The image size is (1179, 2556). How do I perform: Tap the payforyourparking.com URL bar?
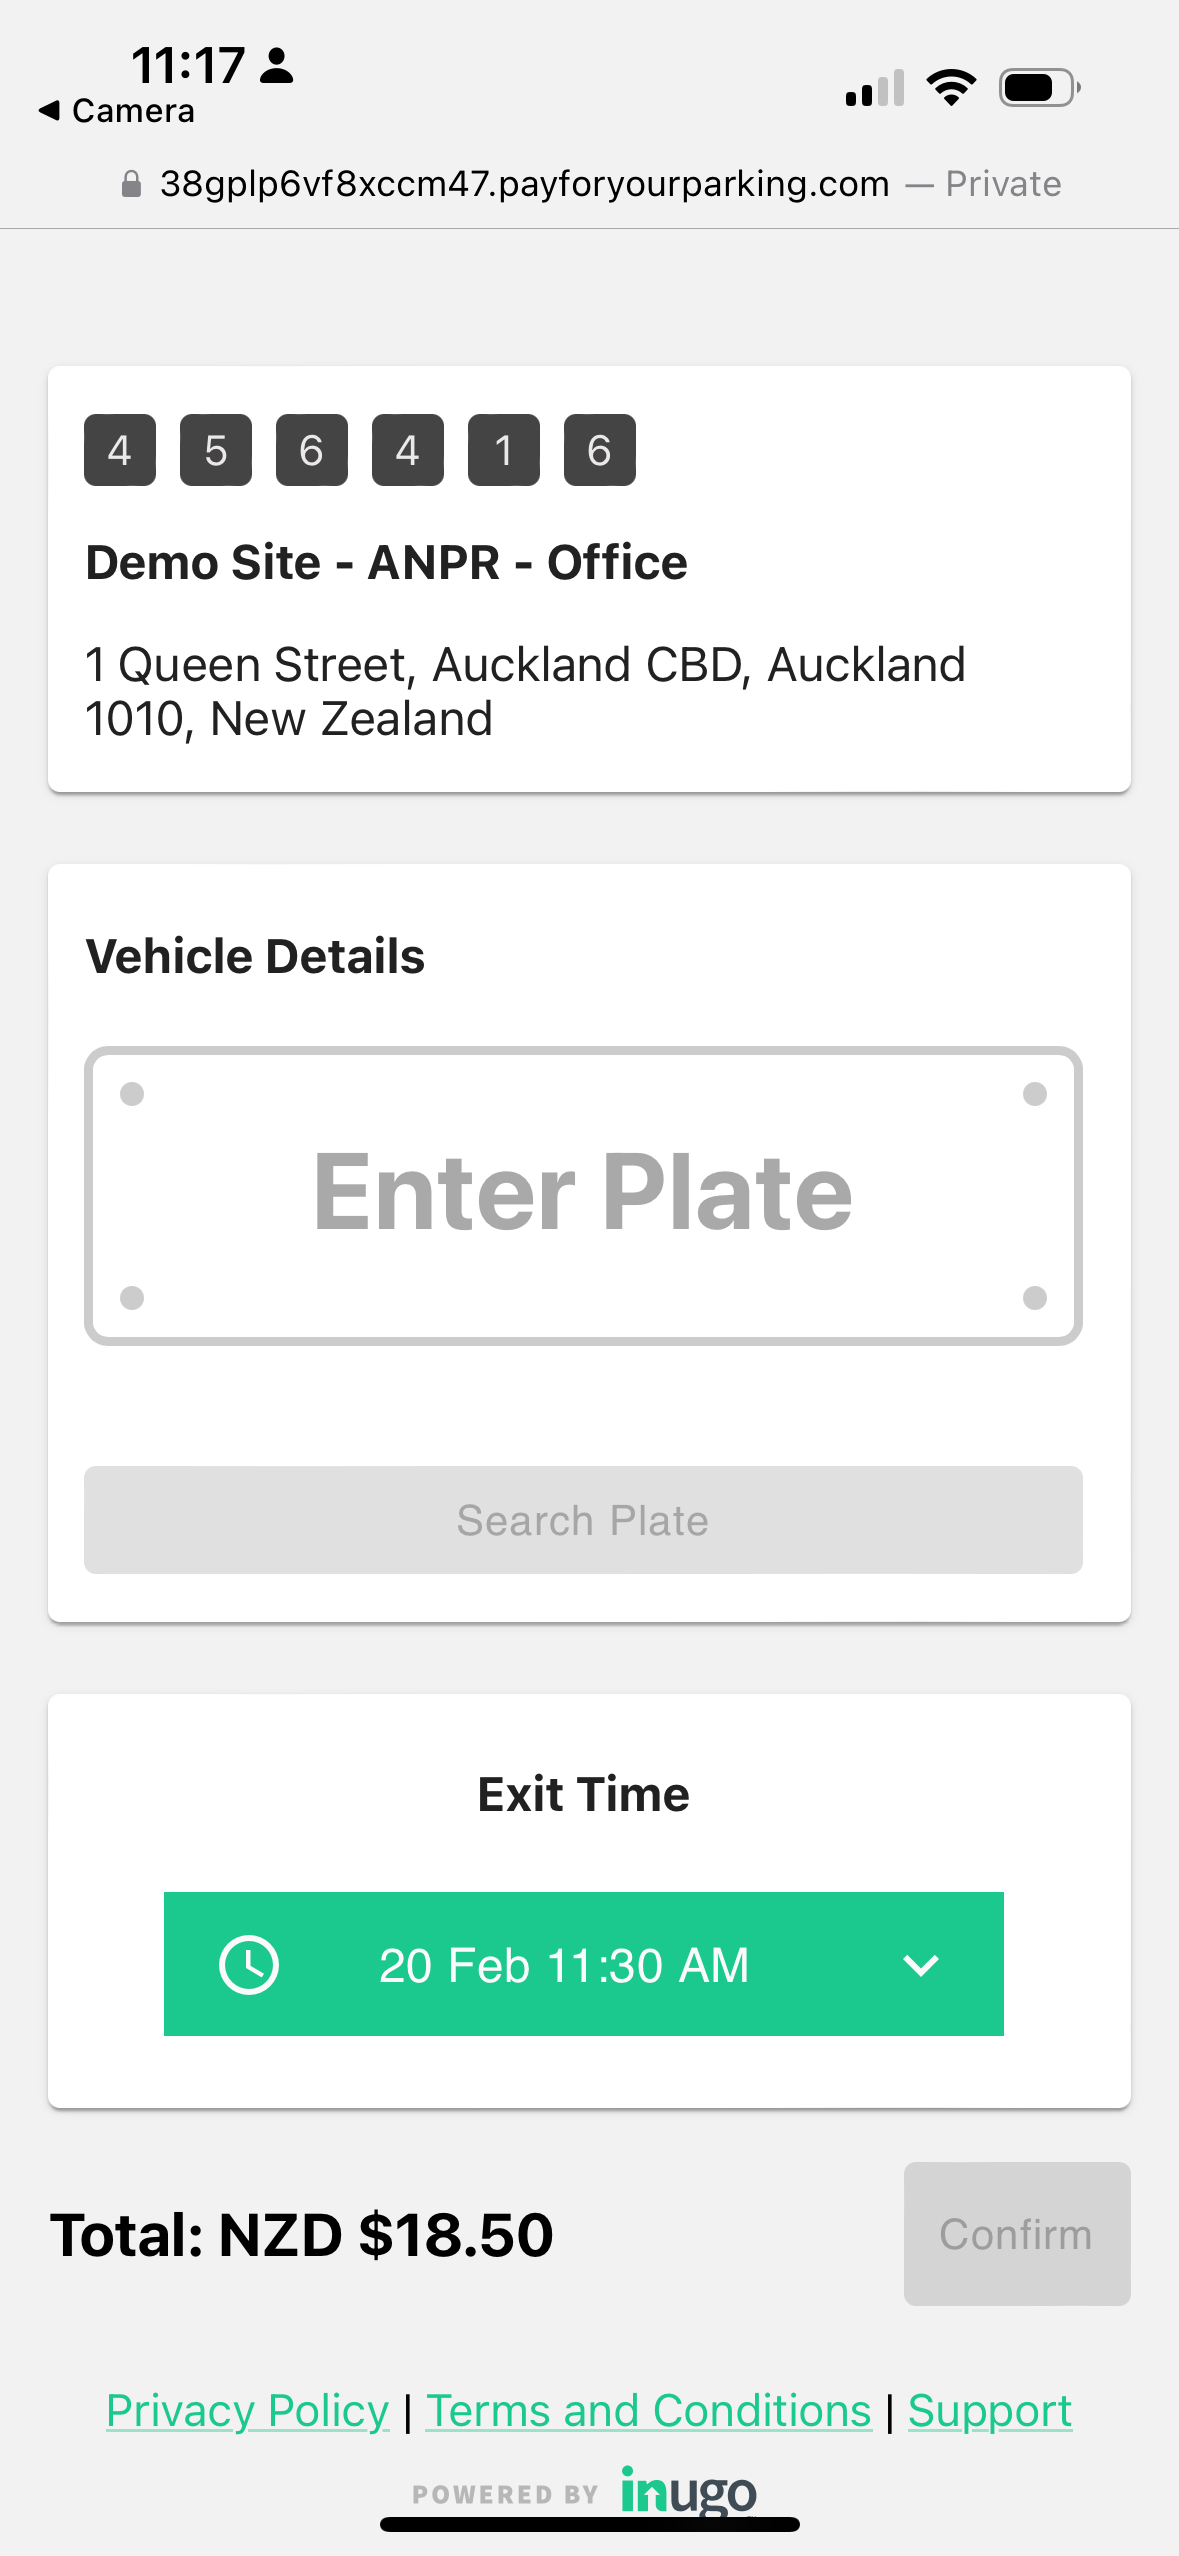pos(524,184)
